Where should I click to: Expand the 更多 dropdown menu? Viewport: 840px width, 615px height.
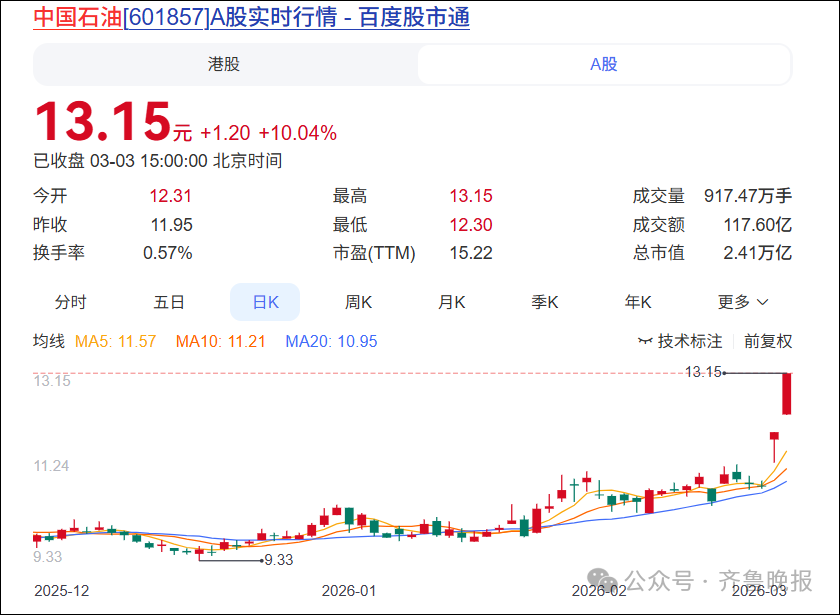pyautogui.click(x=735, y=302)
